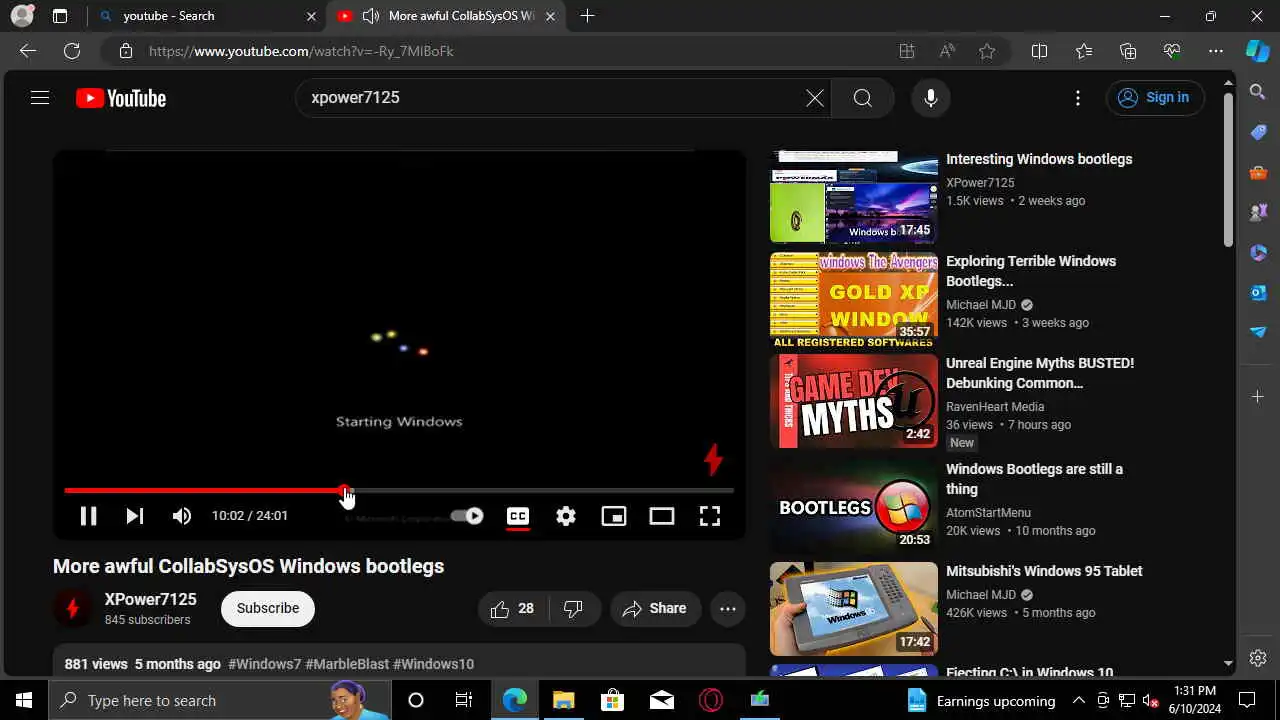1280x720 pixels.
Task: Toggle autoplay switch in player
Action: tap(467, 516)
